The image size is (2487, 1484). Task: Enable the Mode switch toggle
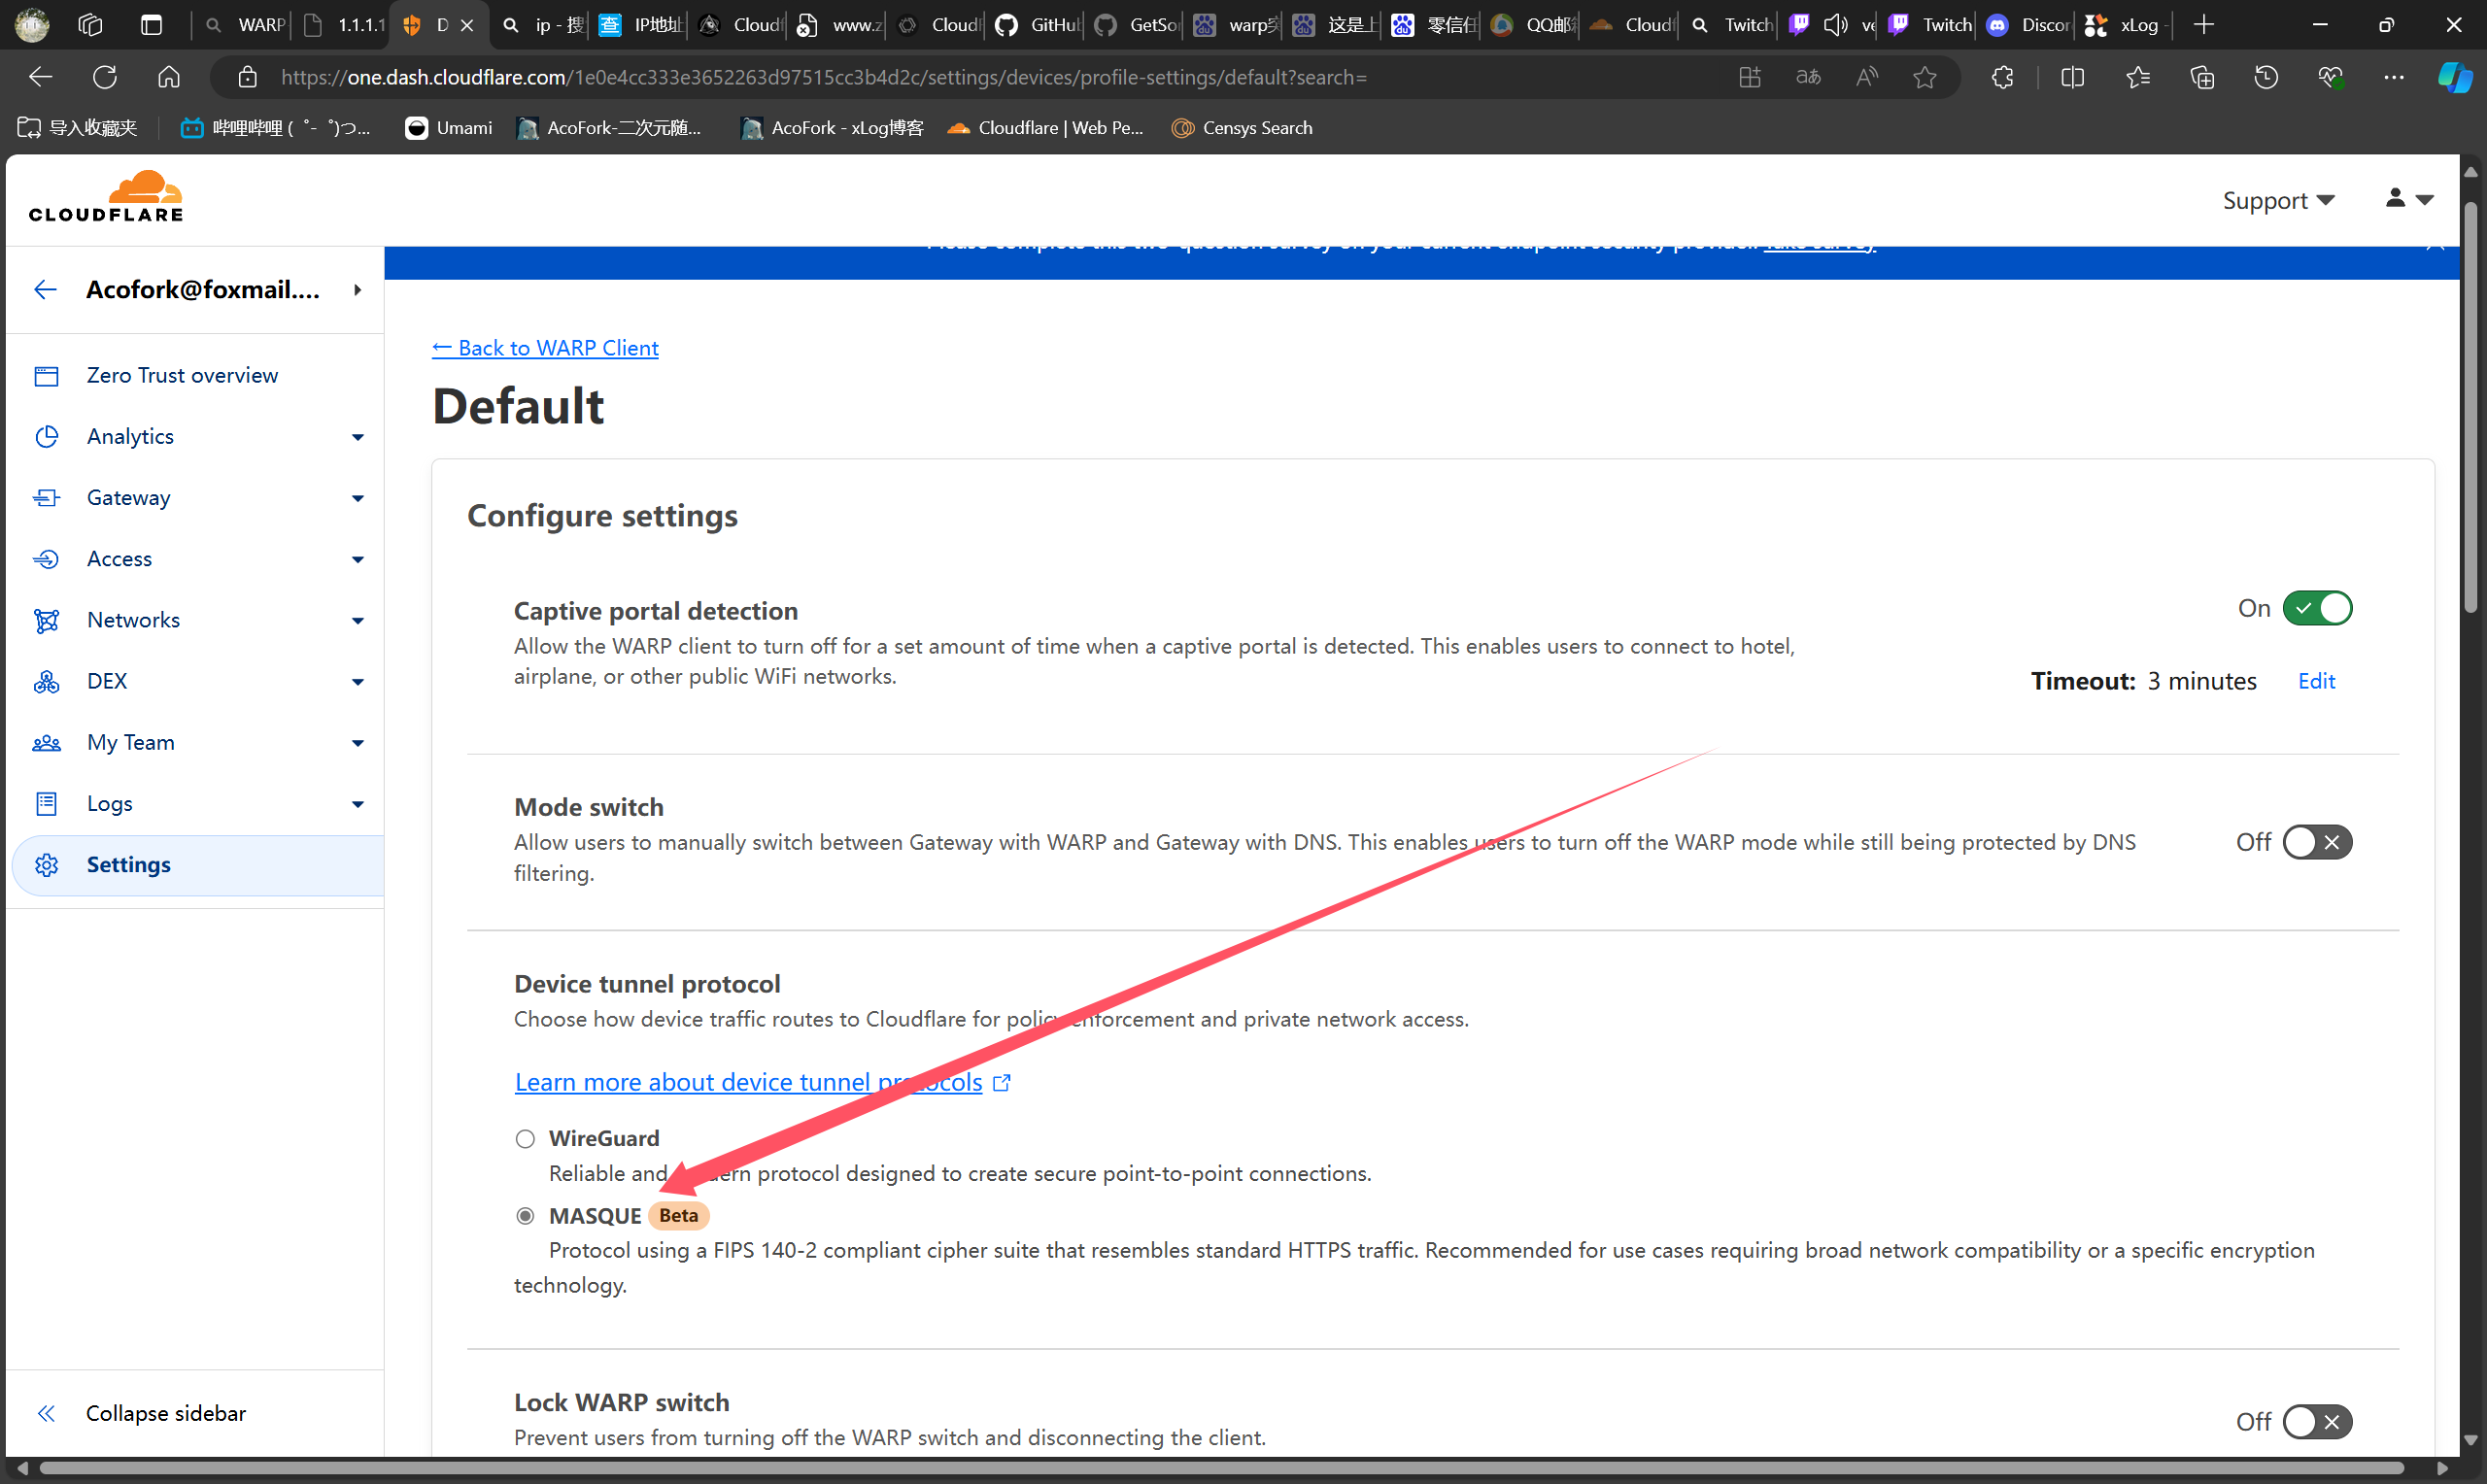point(2318,843)
